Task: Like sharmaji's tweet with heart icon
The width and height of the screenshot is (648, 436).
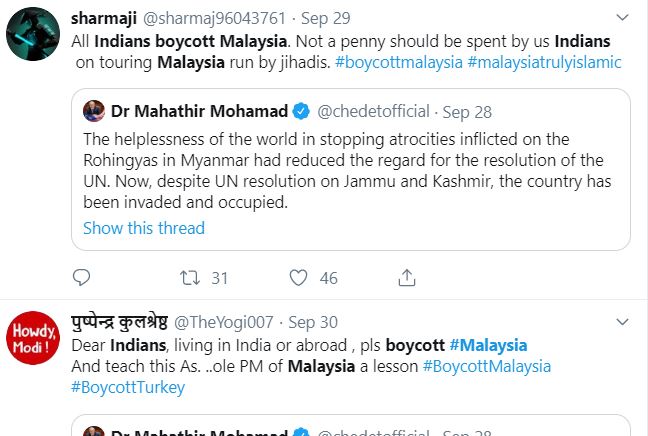Action: tap(298, 277)
